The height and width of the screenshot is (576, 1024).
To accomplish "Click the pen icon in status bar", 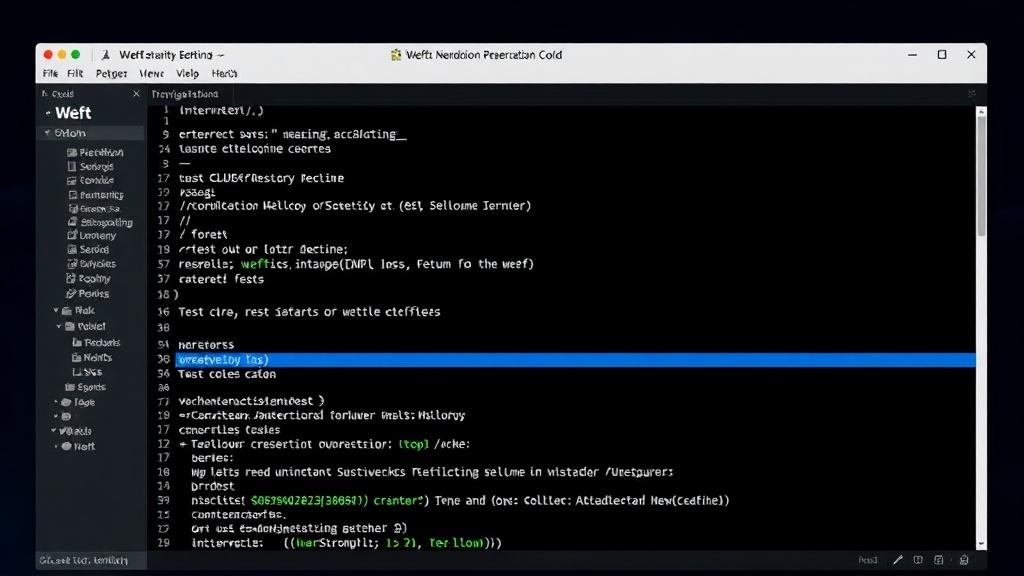I will point(898,560).
